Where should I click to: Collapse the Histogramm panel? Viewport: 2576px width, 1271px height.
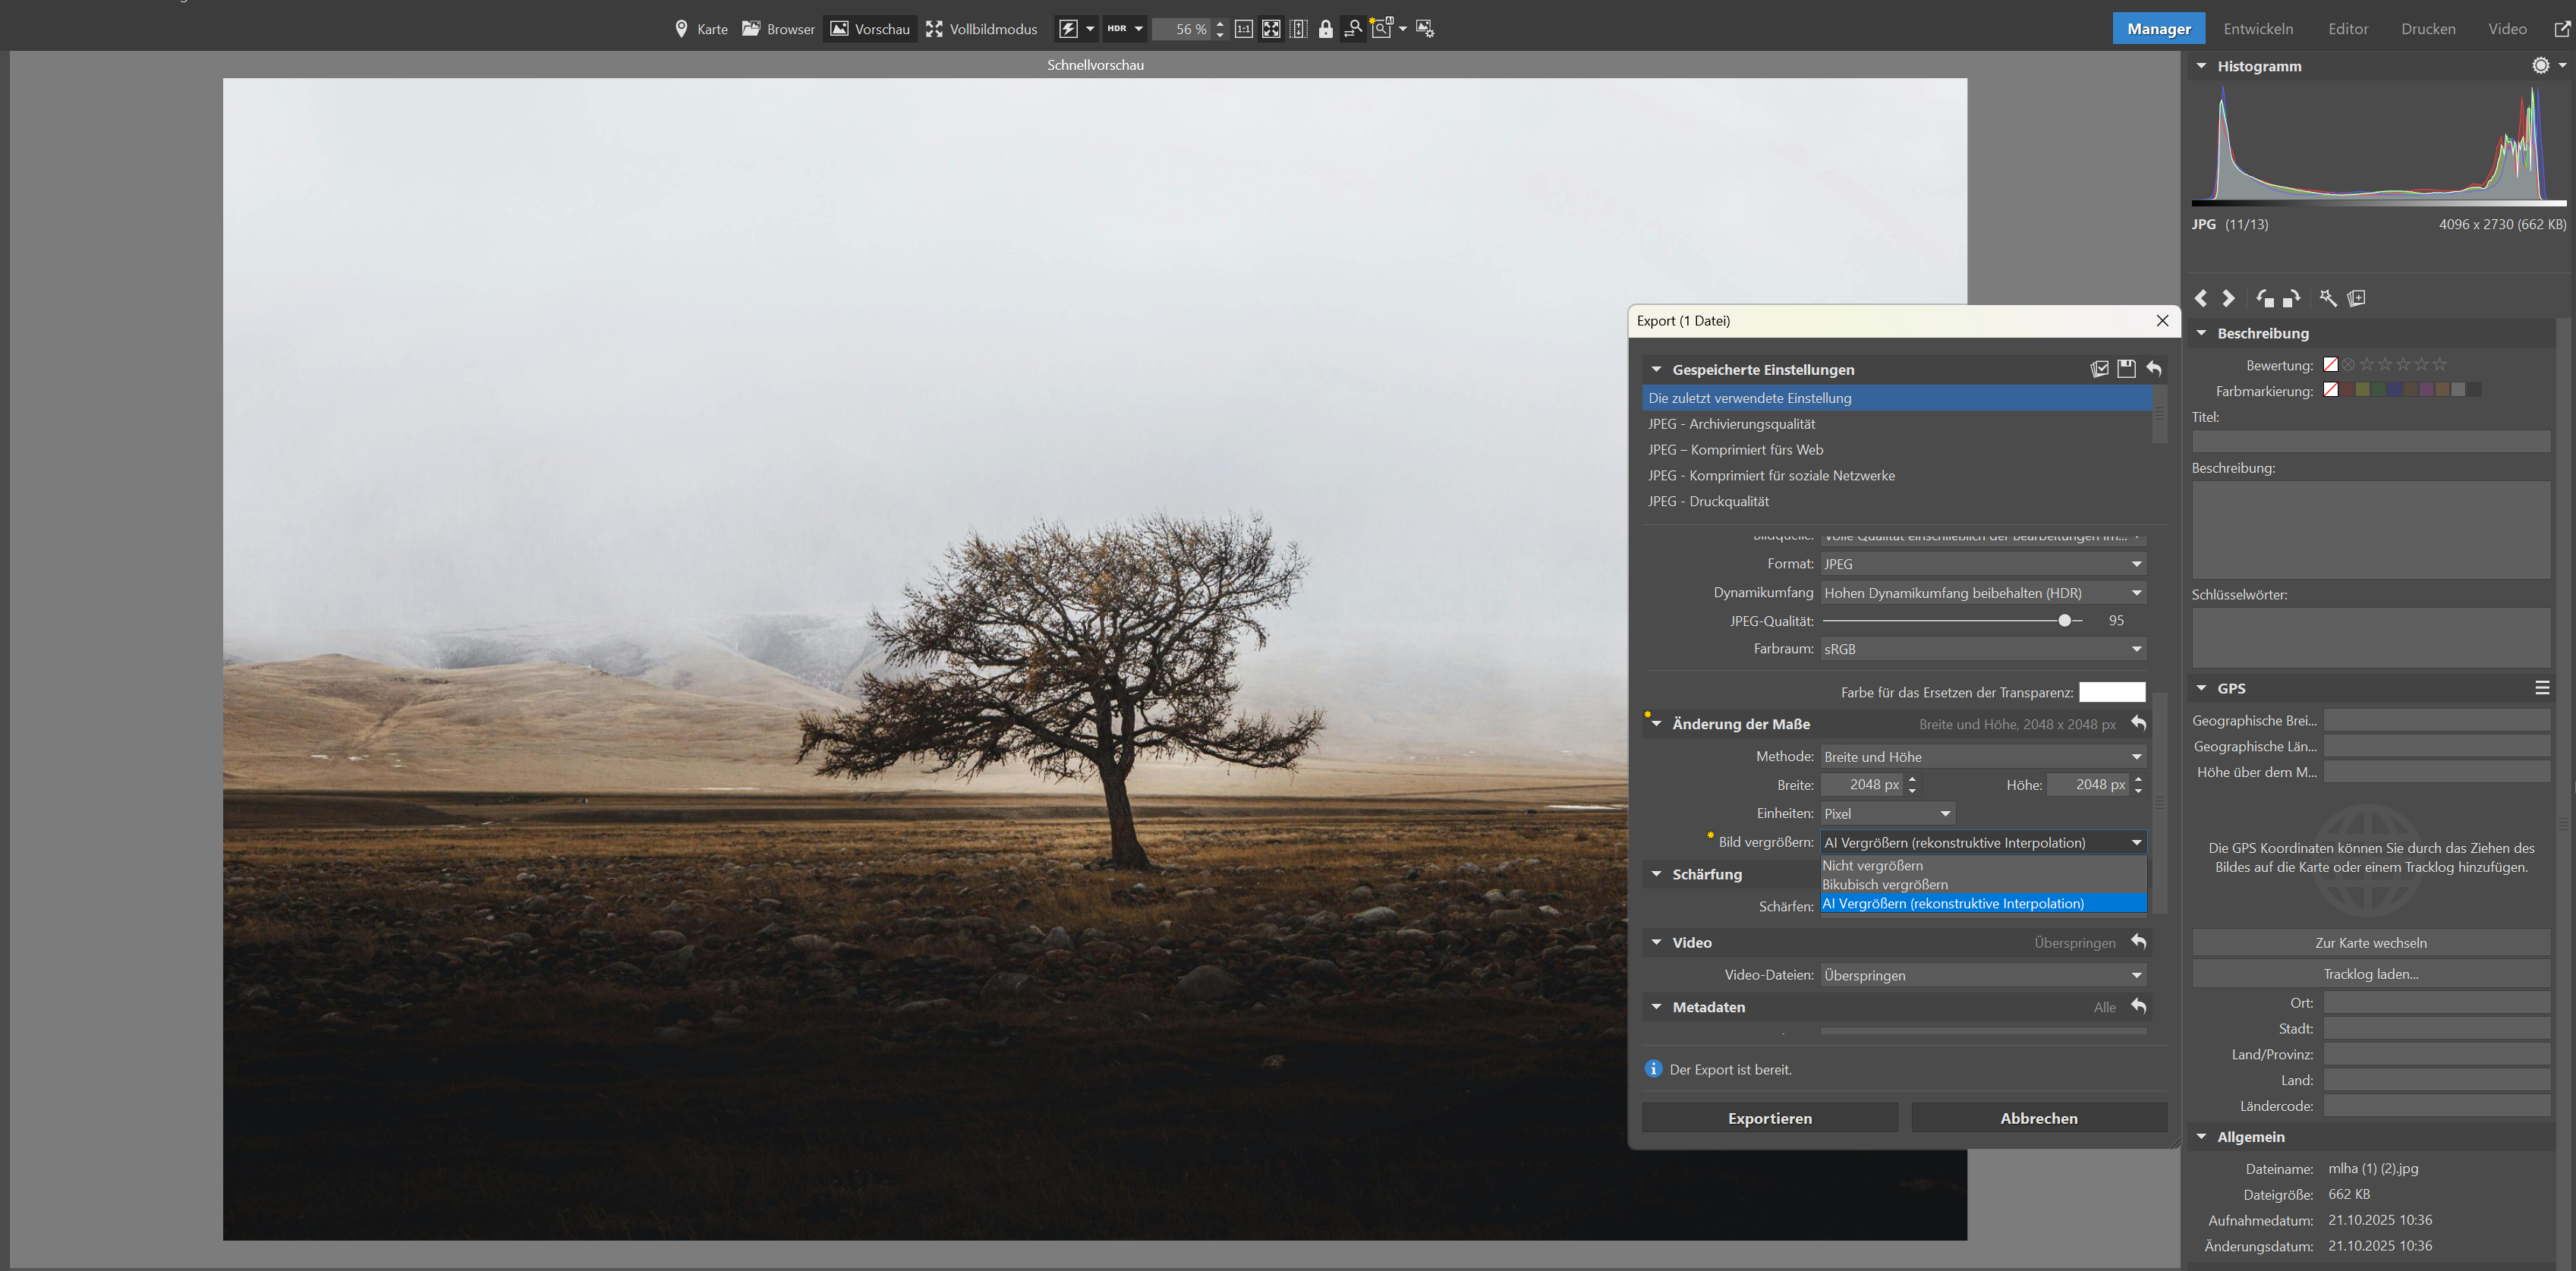pyautogui.click(x=2201, y=66)
